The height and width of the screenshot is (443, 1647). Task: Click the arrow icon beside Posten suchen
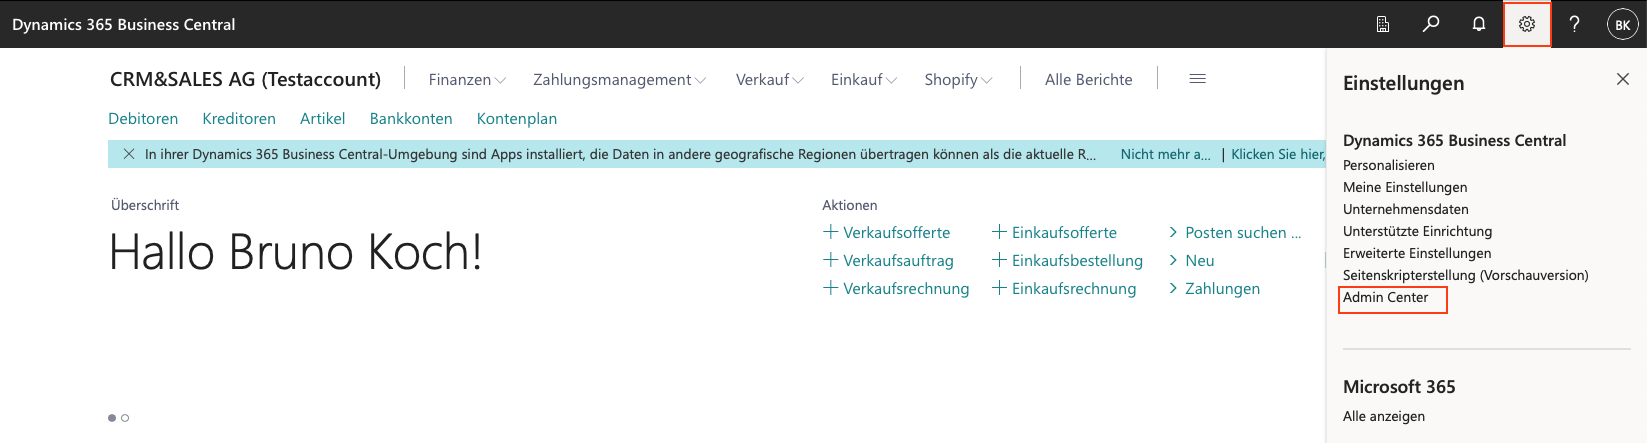point(1173,232)
